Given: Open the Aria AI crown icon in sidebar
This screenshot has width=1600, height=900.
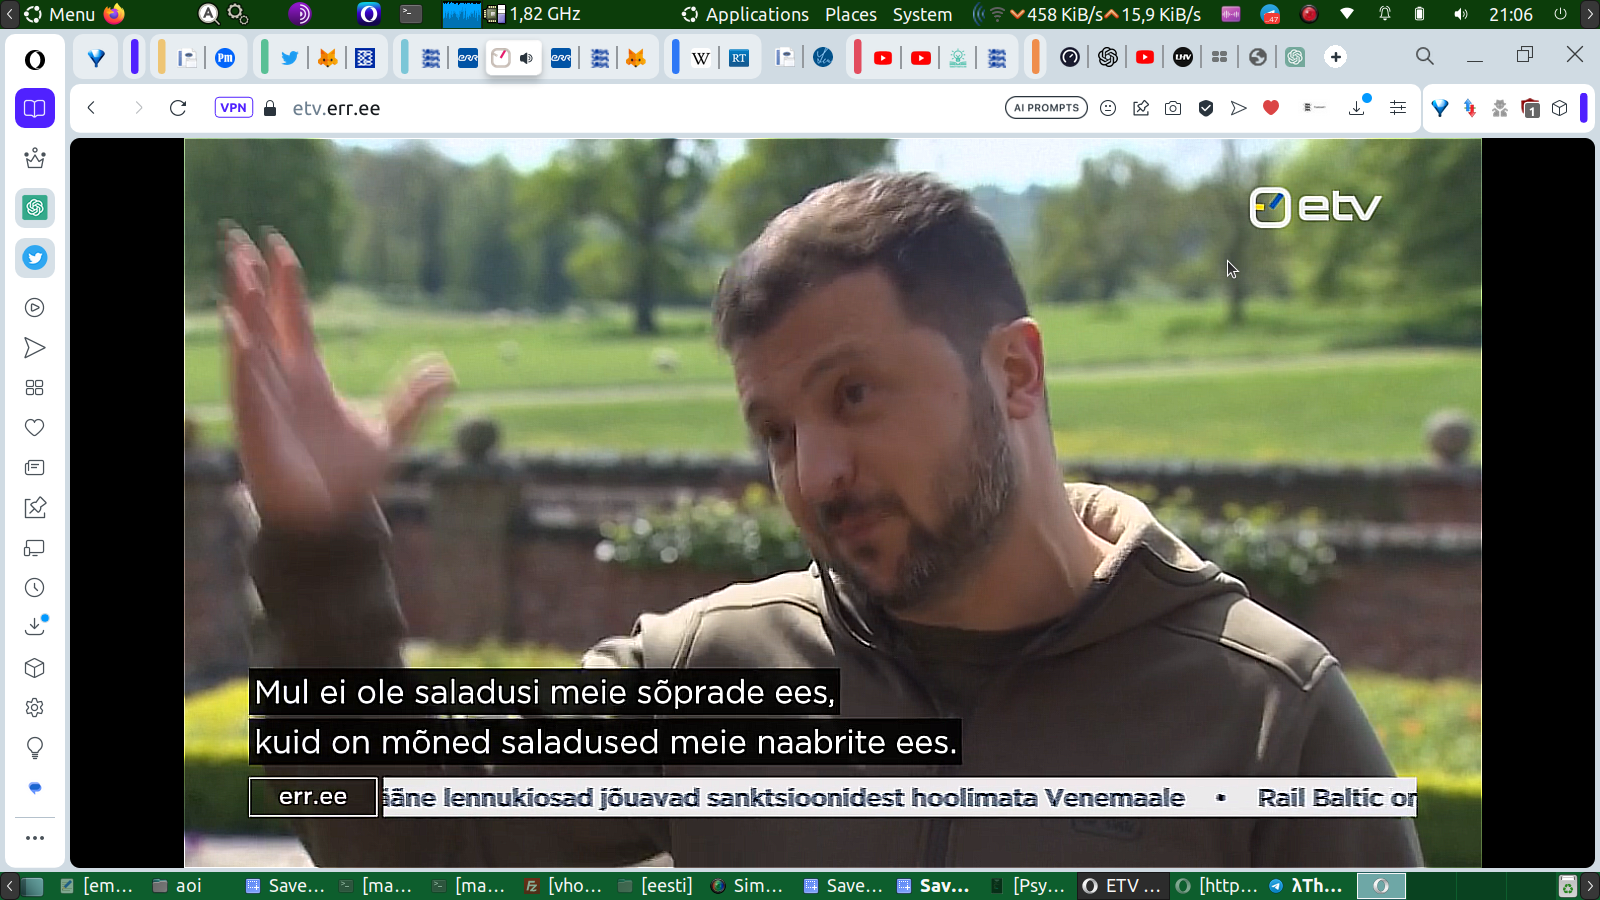Looking at the screenshot, I should (x=35, y=158).
